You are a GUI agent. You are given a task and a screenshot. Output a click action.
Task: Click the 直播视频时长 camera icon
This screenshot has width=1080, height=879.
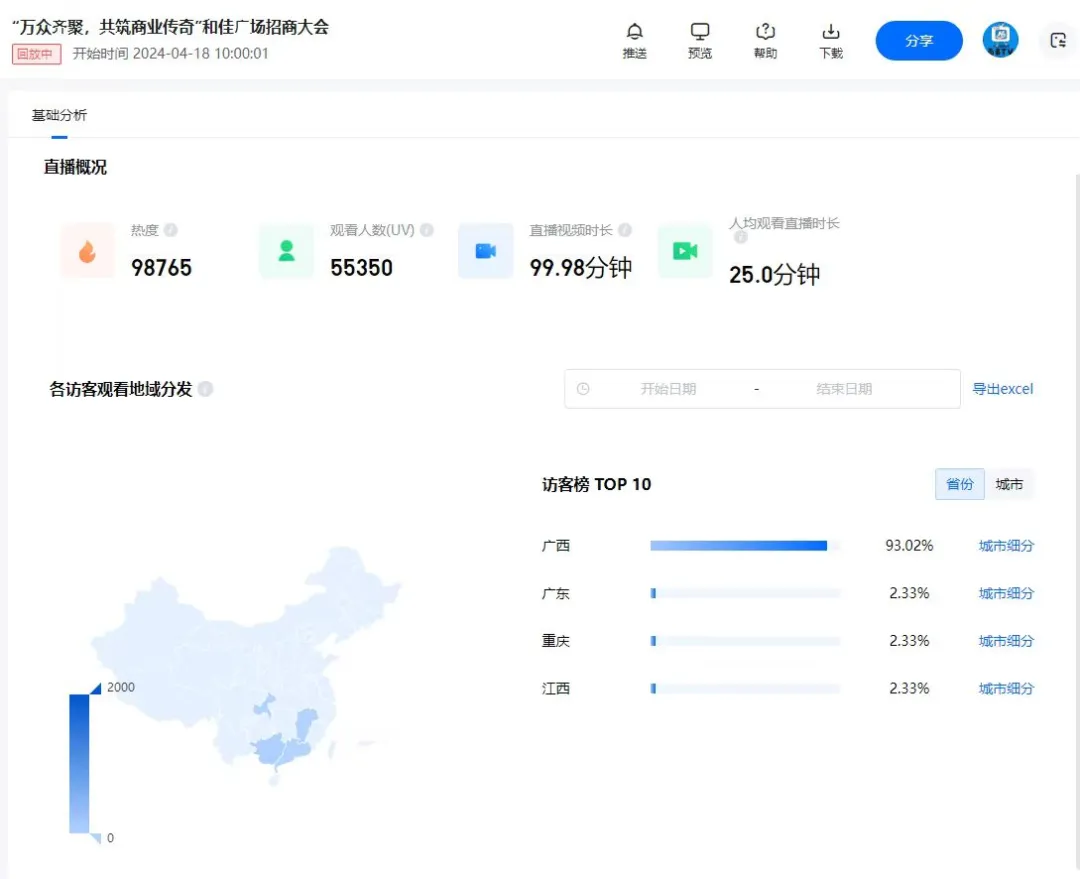click(485, 251)
